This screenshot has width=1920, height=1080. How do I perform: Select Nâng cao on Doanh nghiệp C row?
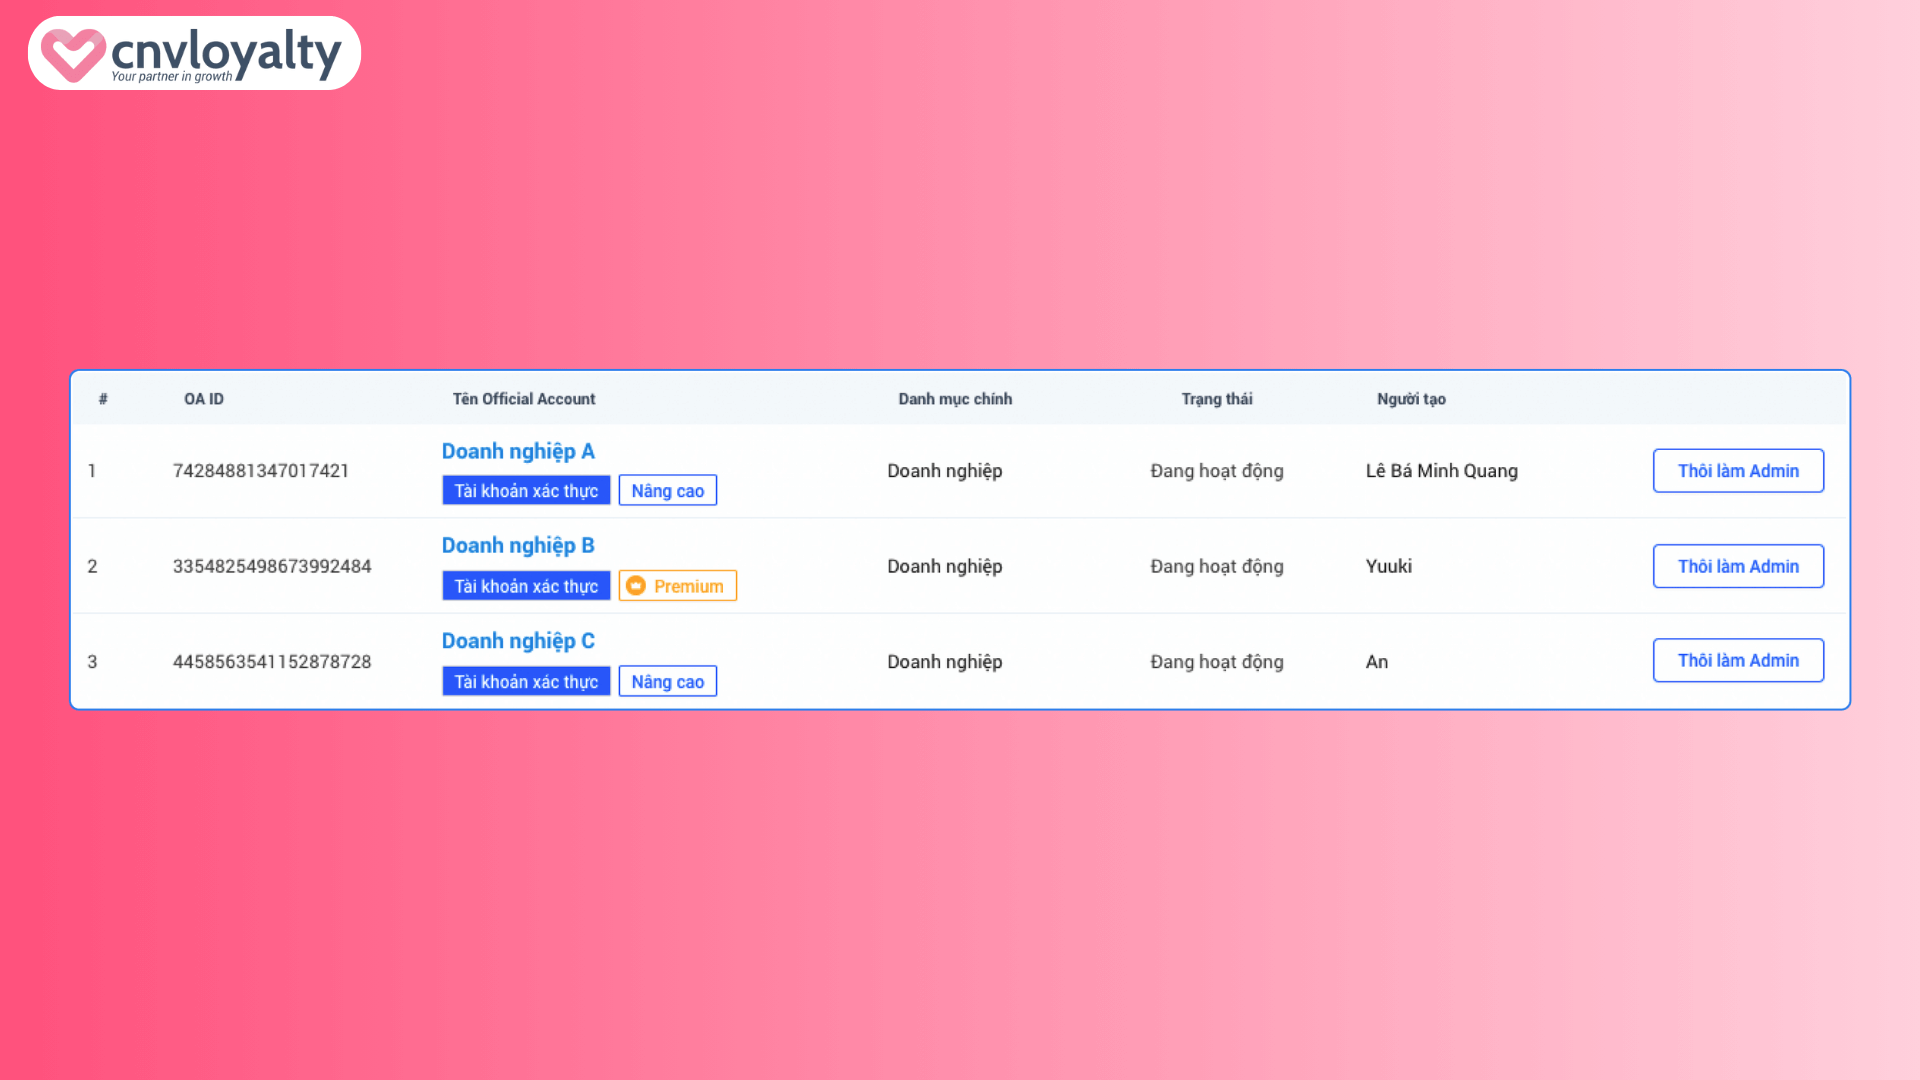(x=667, y=680)
